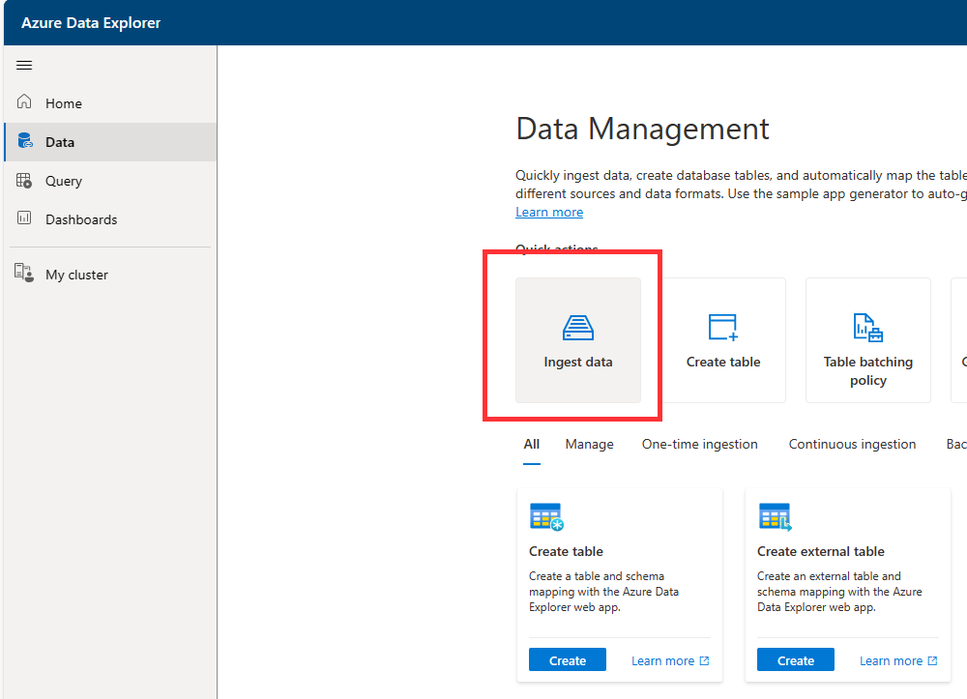Image resolution: width=967 pixels, height=699 pixels.
Task: Click the Create external table card title
Action: (x=820, y=552)
